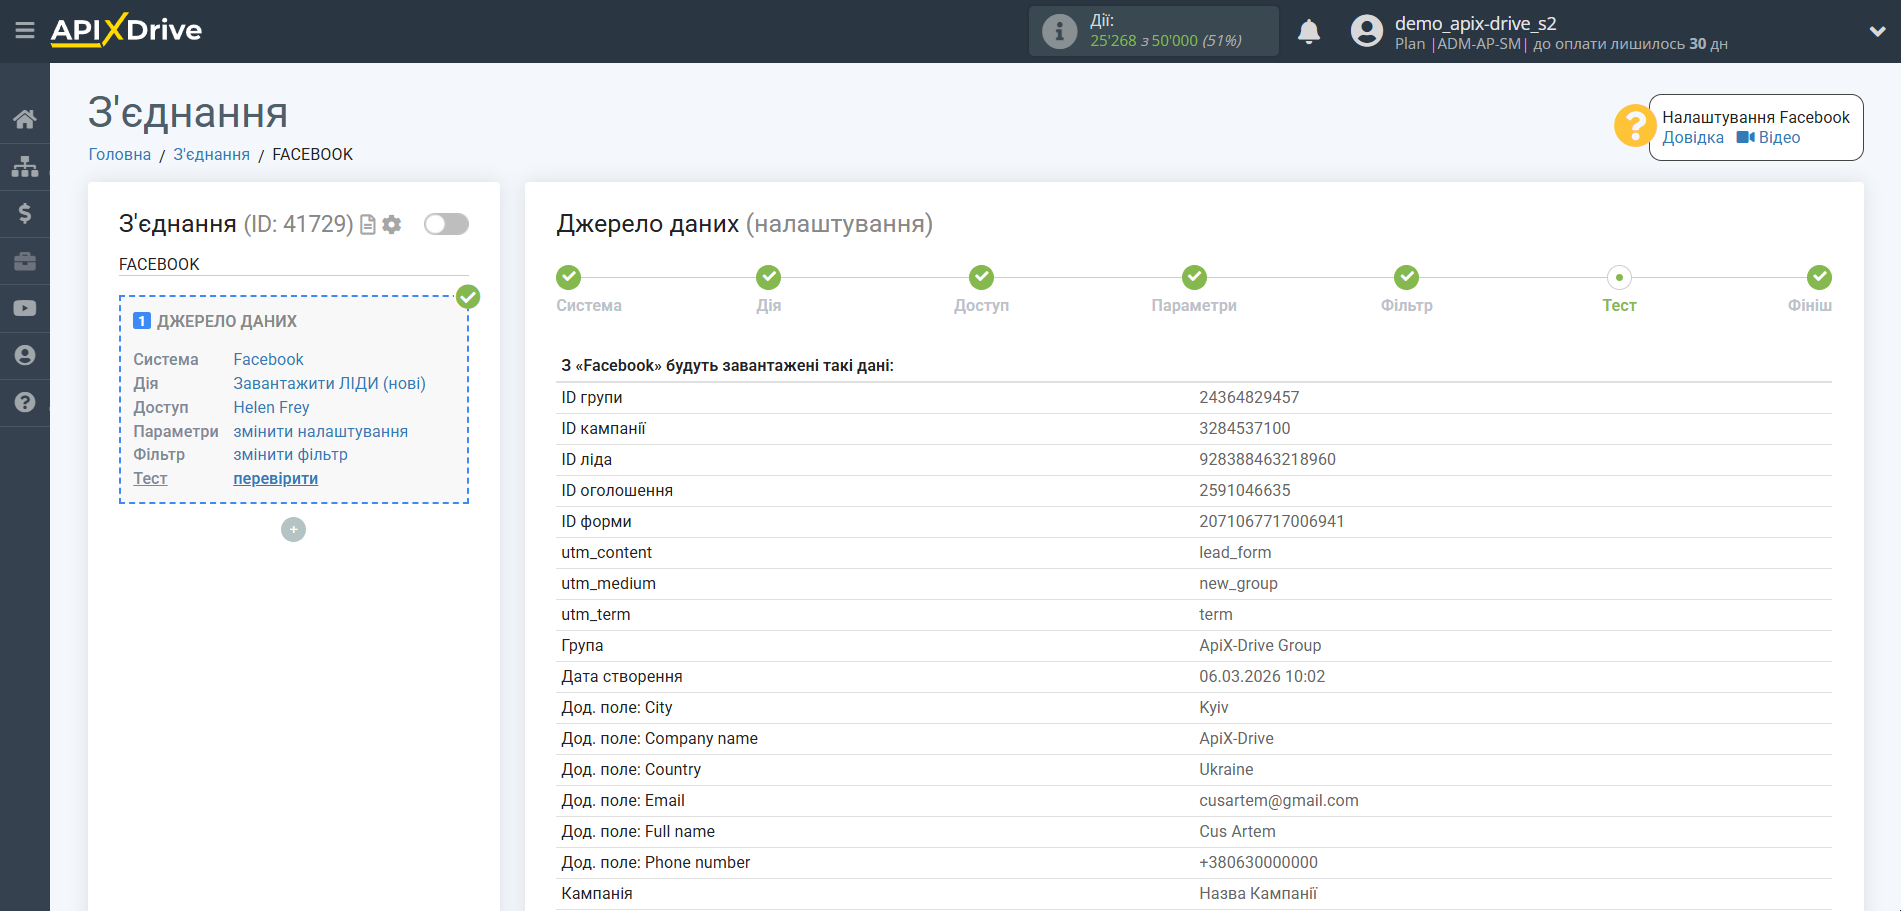Image resolution: width=1901 pixels, height=911 pixels.
Task: Click the briefcase icon in the sidebar
Action: pyautogui.click(x=25, y=261)
